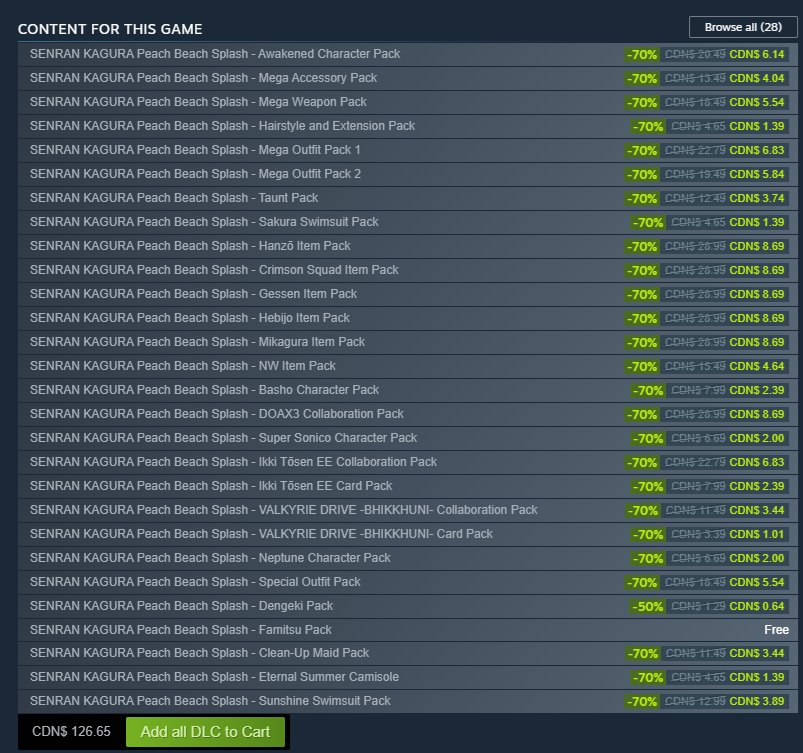
Task: Open the NW Item Pack DLC
Action: pyautogui.click(x=408, y=366)
